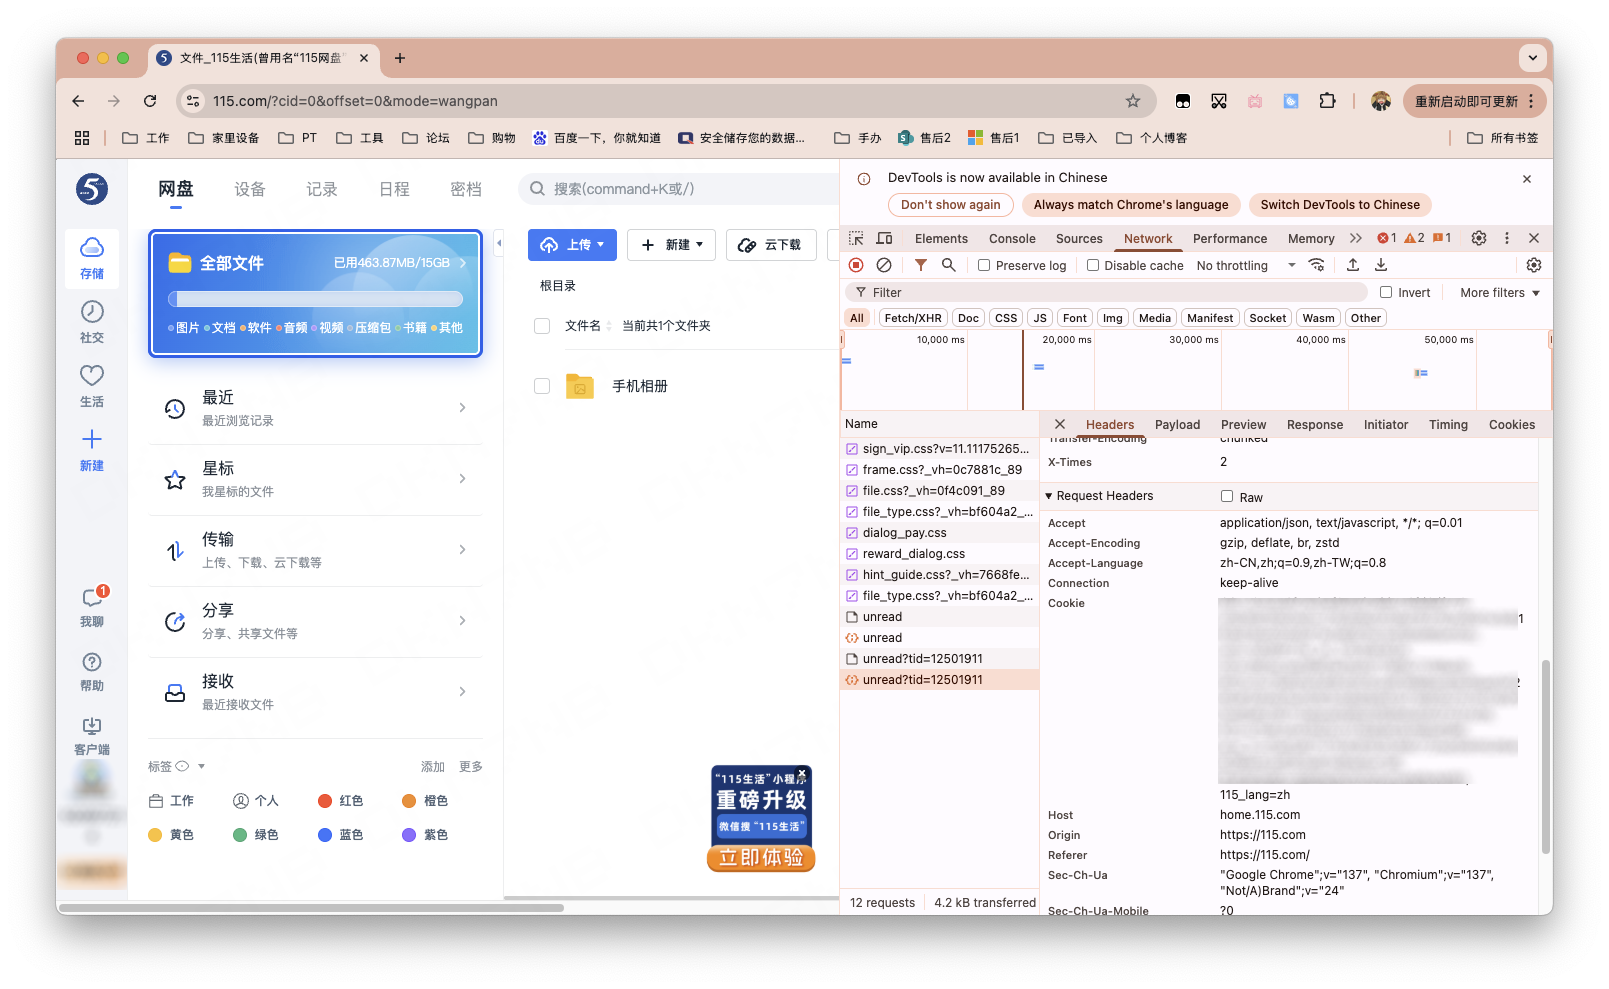The height and width of the screenshot is (989, 1609).
Task: Open the Payload tab of the request
Action: (1177, 425)
